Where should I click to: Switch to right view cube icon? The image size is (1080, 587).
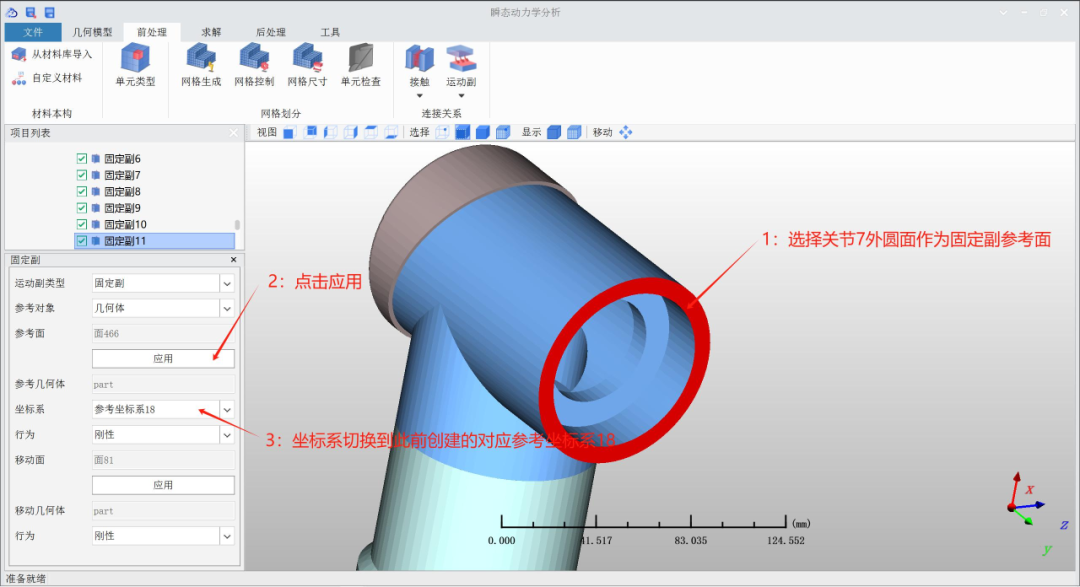tap(351, 132)
